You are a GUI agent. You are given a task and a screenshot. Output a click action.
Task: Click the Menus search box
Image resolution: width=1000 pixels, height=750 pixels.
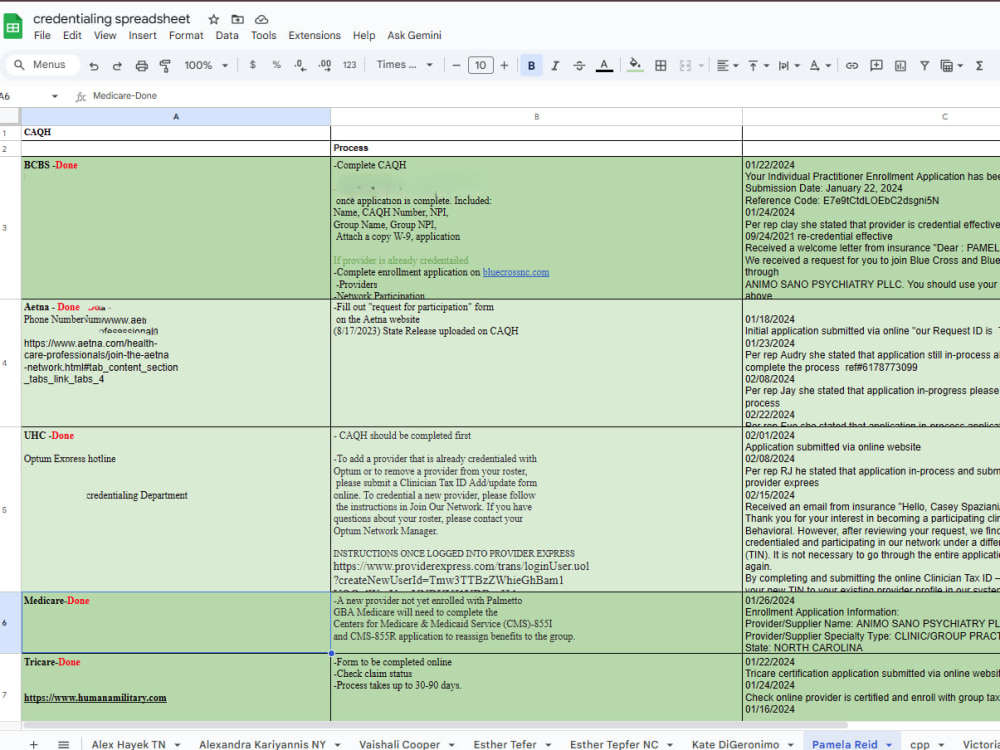click(43, 65)
